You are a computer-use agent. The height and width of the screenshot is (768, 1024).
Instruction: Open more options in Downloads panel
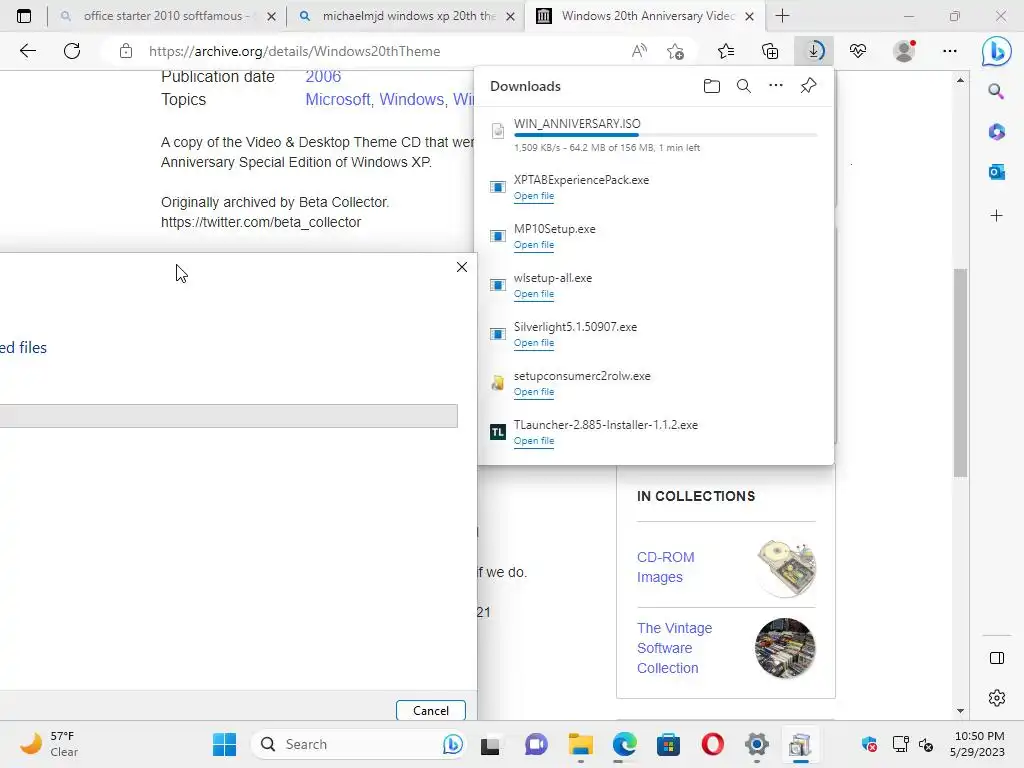tap(776, 86)
